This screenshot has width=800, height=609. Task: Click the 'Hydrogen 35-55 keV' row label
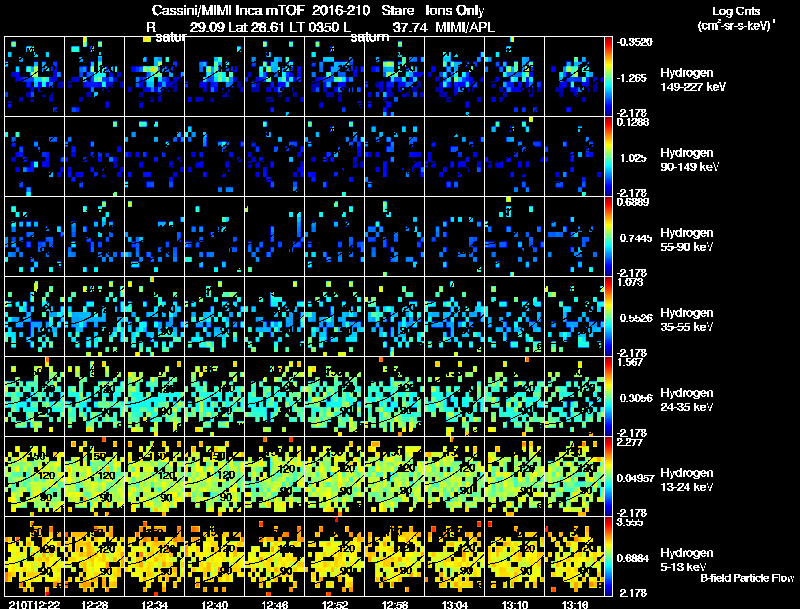tap(687, 320)
